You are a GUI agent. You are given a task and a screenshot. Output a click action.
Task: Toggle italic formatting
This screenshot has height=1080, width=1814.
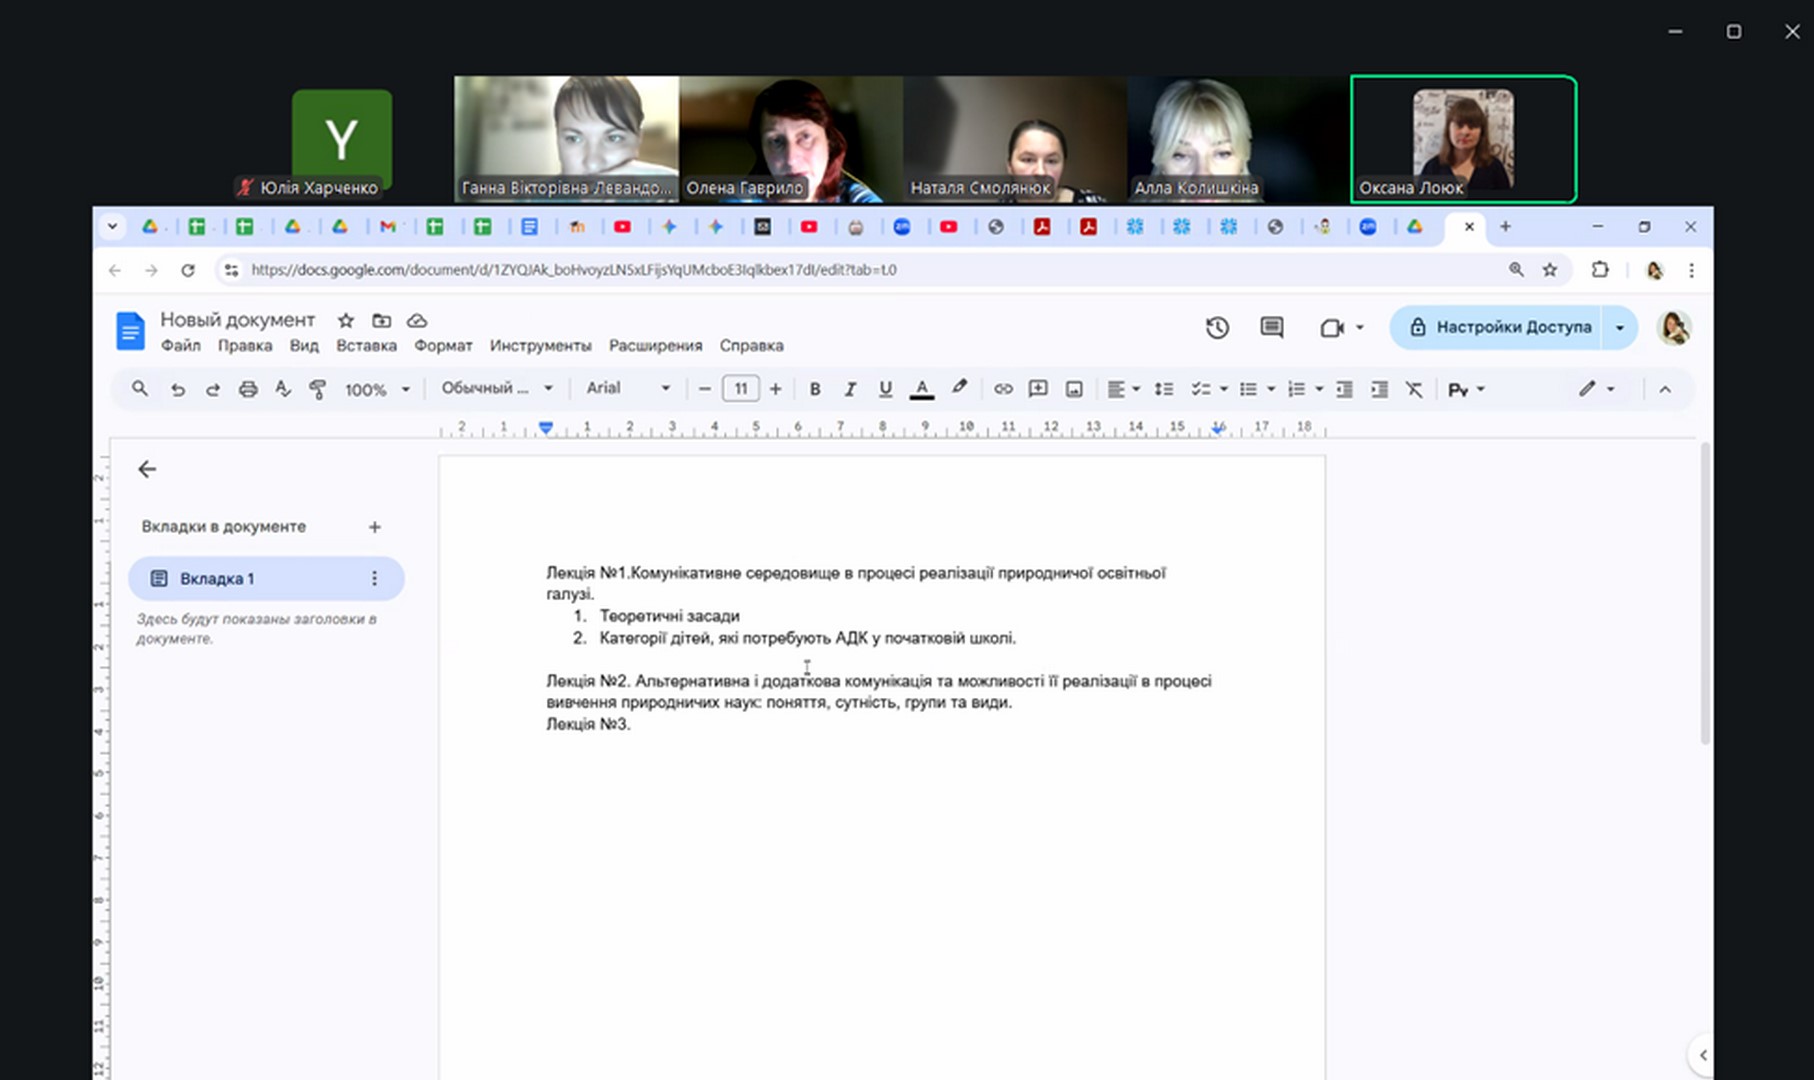click(x=850, y=389)
